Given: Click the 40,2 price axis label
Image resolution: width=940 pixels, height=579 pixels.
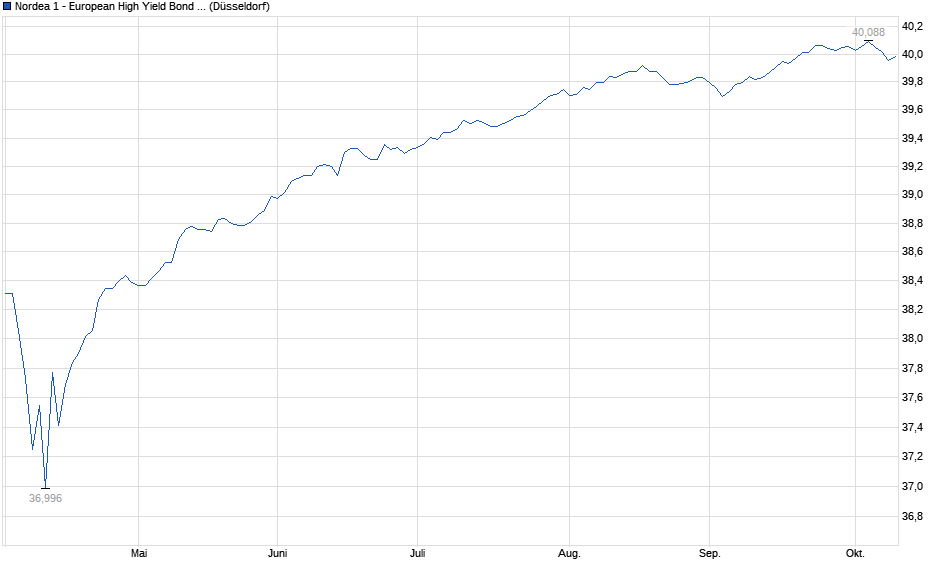Looking at the screenshot, I should click(912, 26).
